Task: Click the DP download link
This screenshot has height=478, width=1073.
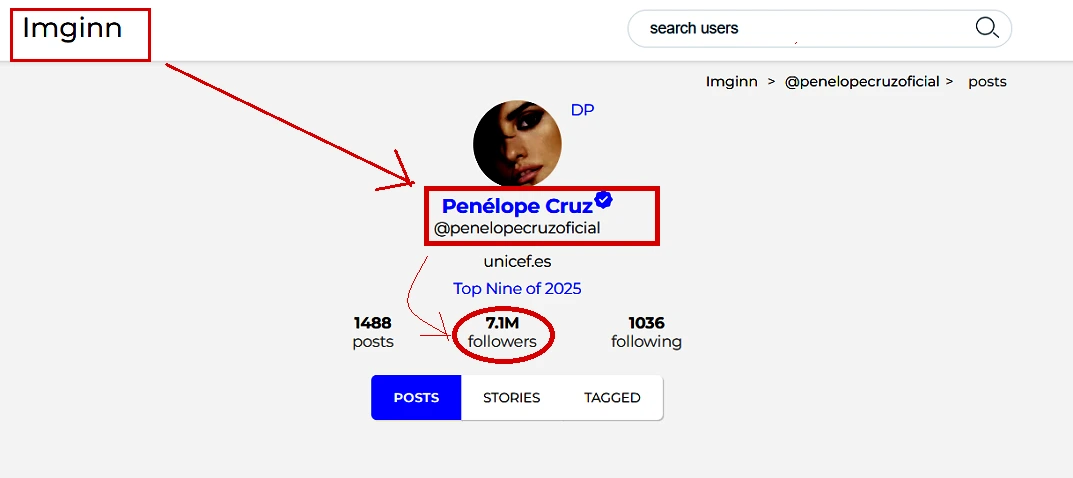Action: click(x=582, y=110)
